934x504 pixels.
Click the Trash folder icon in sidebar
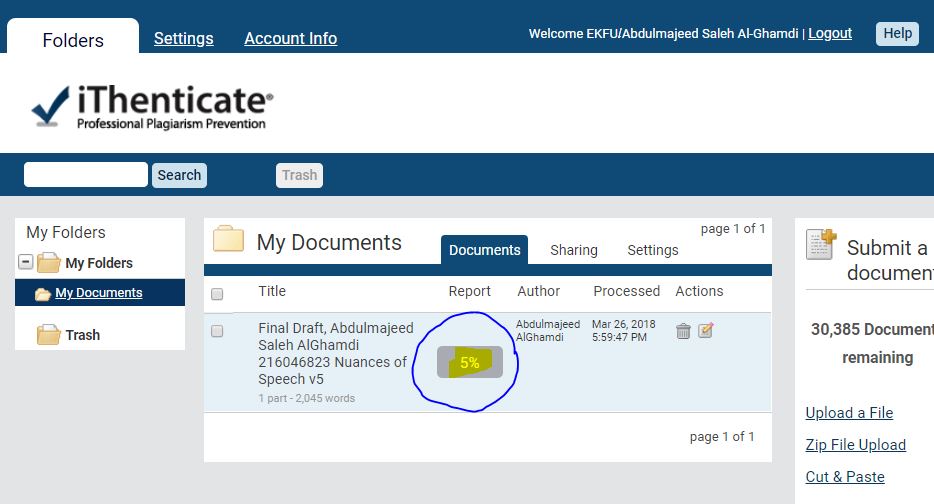(48, 335)
